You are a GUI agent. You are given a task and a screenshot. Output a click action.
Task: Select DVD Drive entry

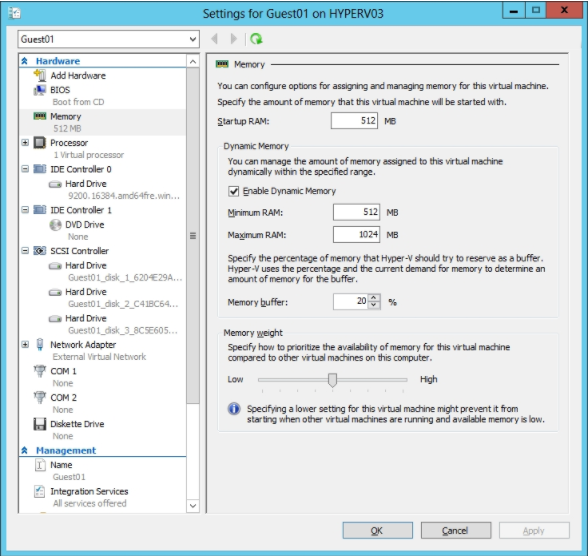click(102, 230)
